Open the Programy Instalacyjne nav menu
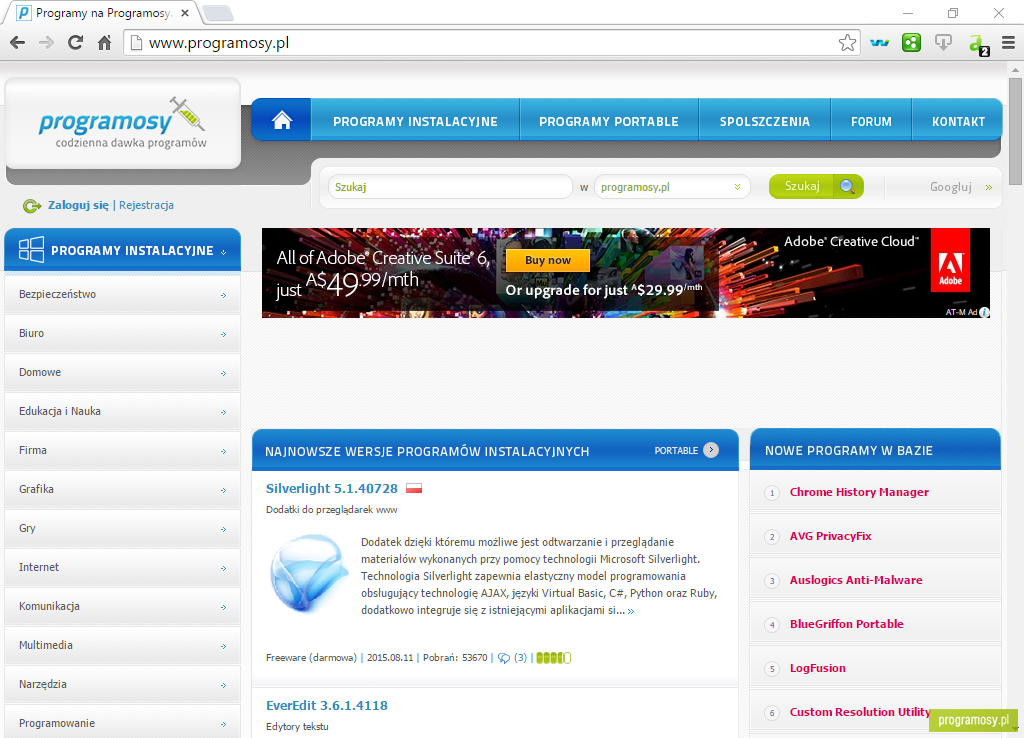 tap(415, 121)
